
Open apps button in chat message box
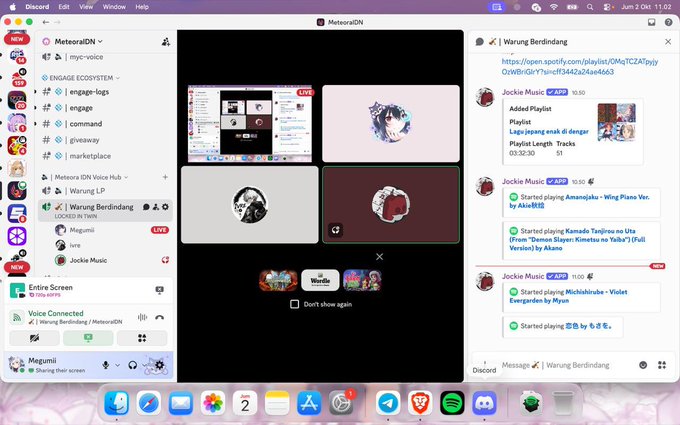(662, 365)
